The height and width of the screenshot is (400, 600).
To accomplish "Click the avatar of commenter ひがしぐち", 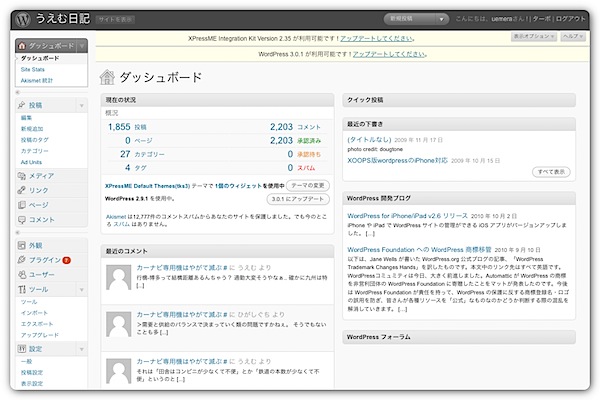I will [119, 324].
